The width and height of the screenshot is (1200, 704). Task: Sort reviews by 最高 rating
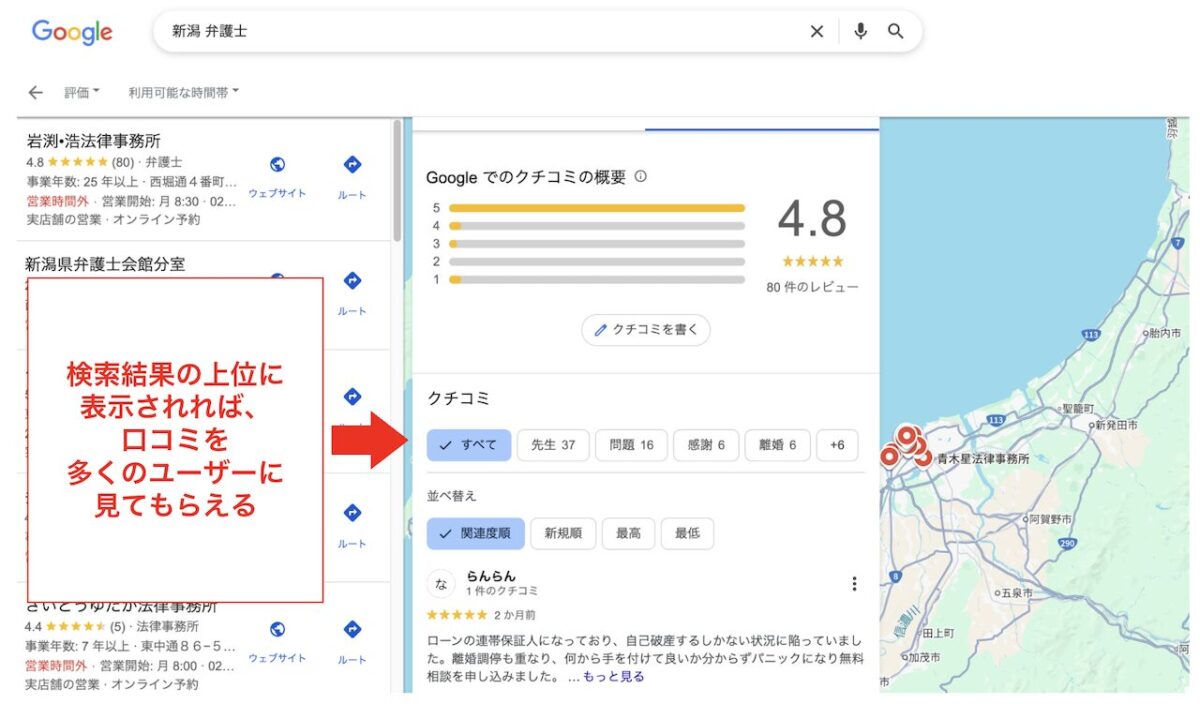[628, 534]
